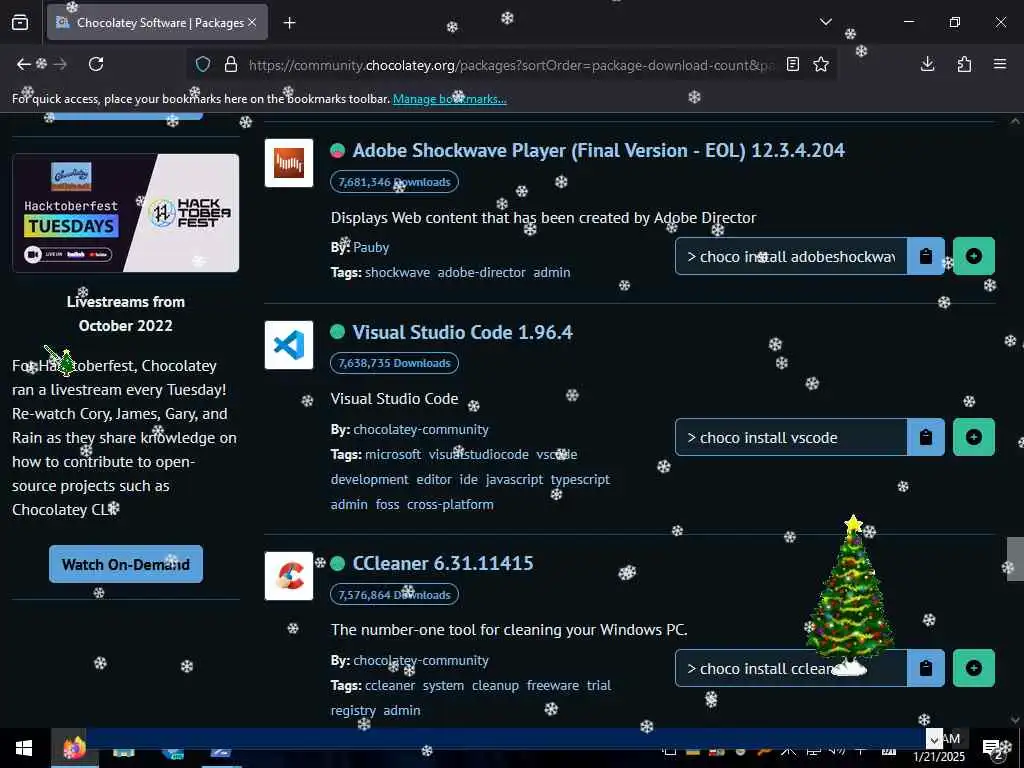The width and height of the screenshot is (1024, 768).
Task: Expand the list all tabs chevron
Action: pyautogui.click(x=825, y=22)
